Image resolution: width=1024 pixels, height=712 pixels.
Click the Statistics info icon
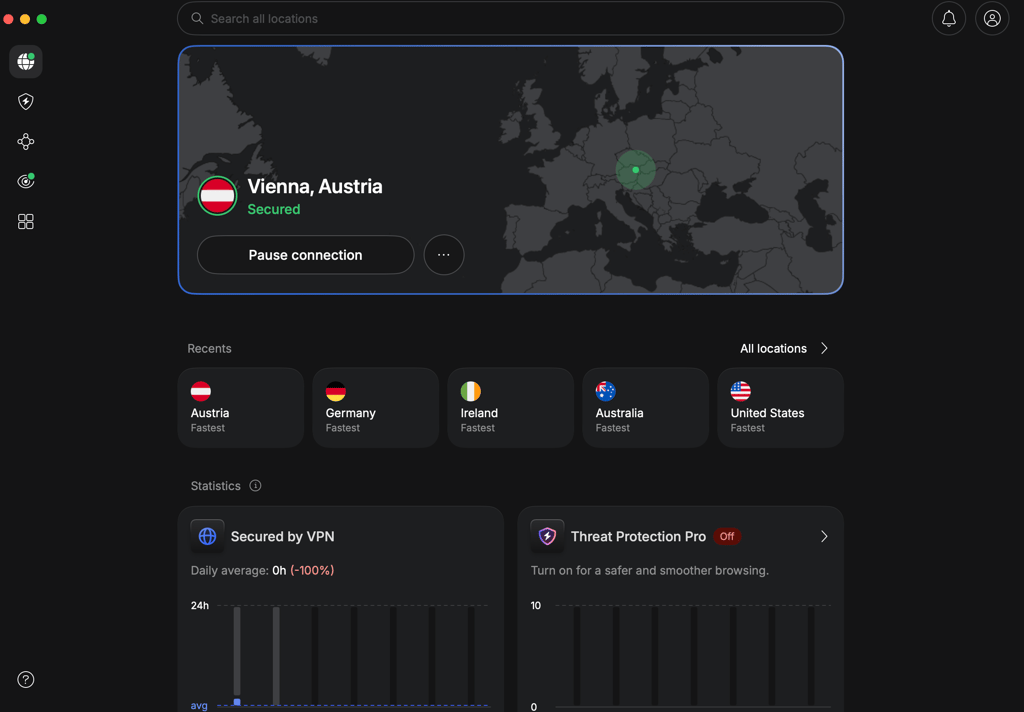tap(255, 485)
